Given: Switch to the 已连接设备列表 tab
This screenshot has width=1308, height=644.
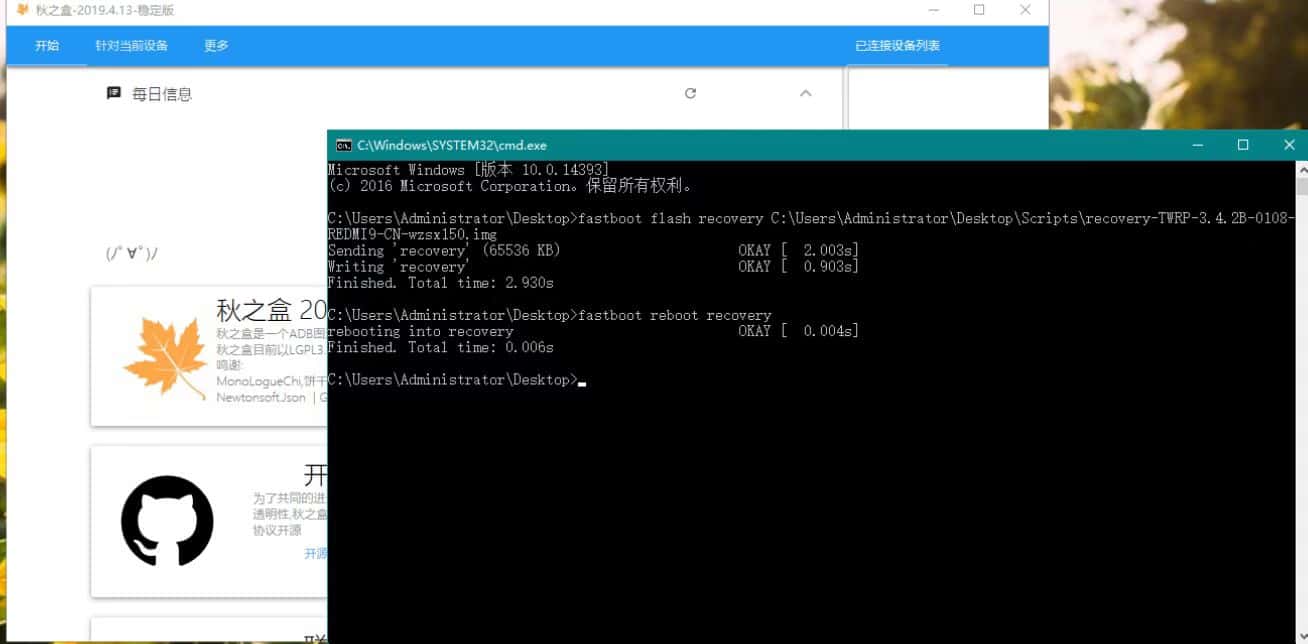Looking at the screenshot, I should click(x=897, y=45).
